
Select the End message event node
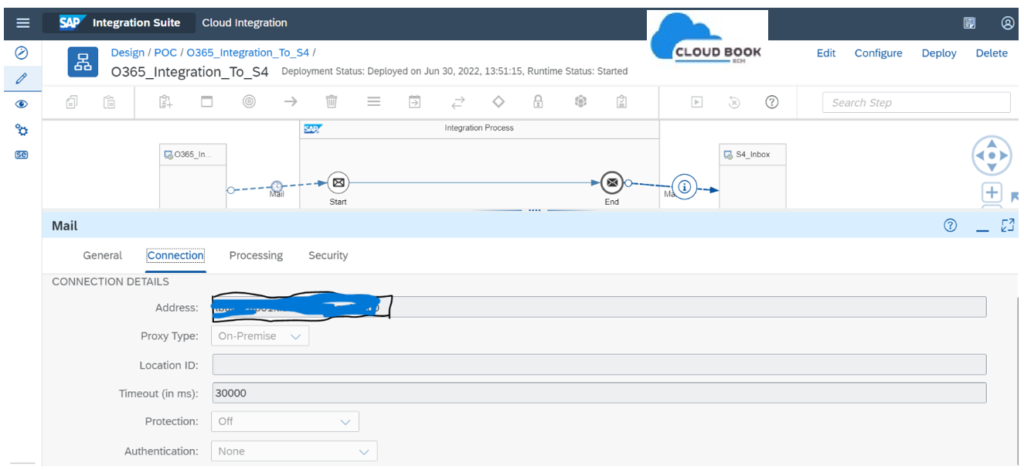(611, 183)
